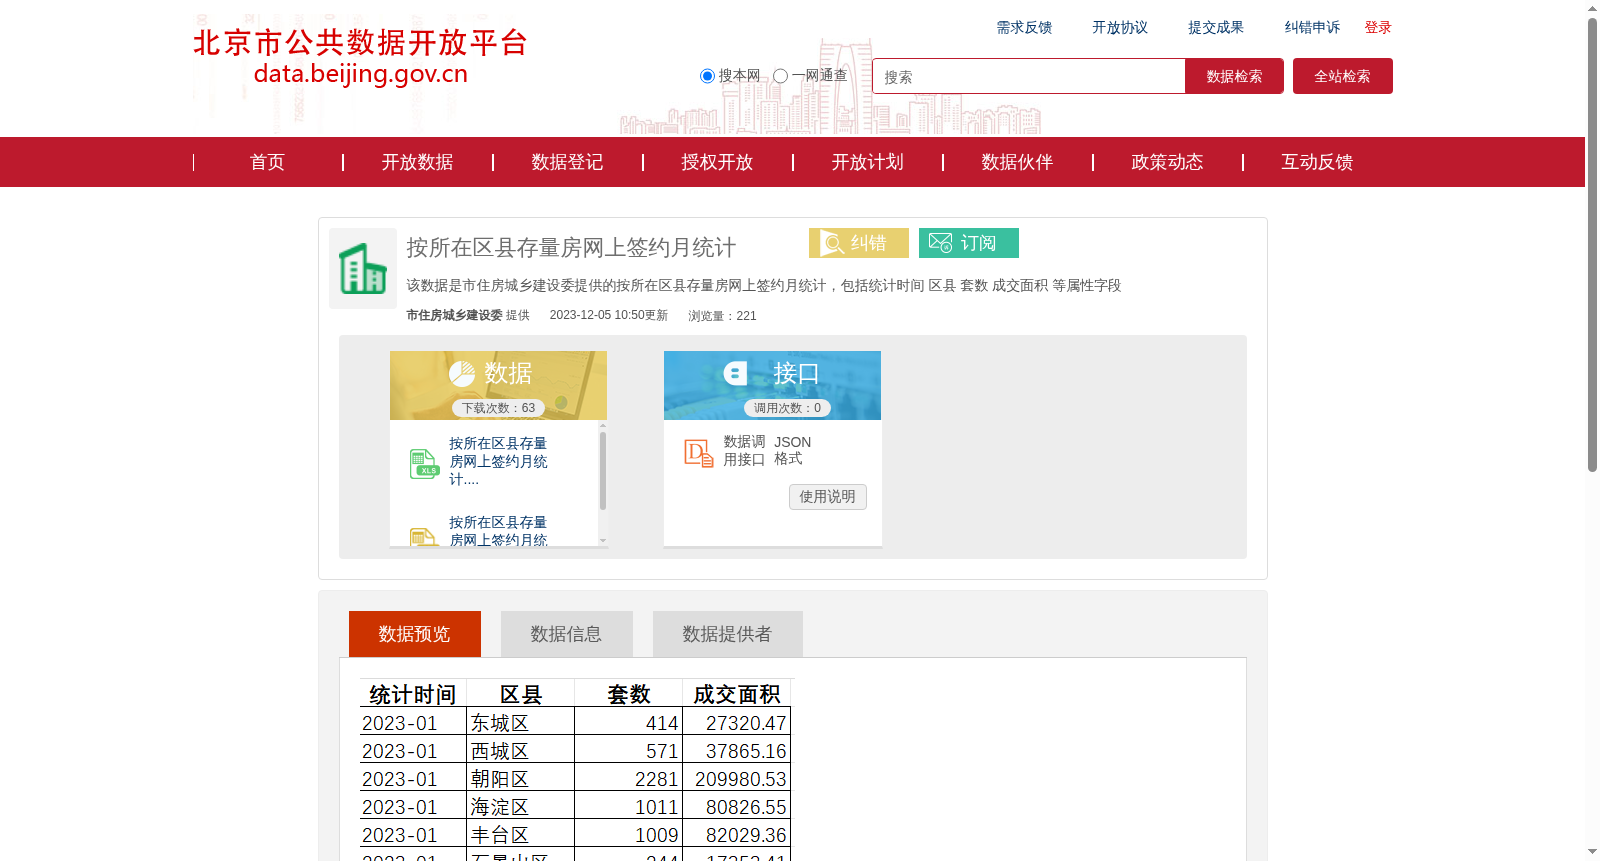The image size is (1600, 861).
Task: Click the 套数 column header
Action: click(629, 694)
